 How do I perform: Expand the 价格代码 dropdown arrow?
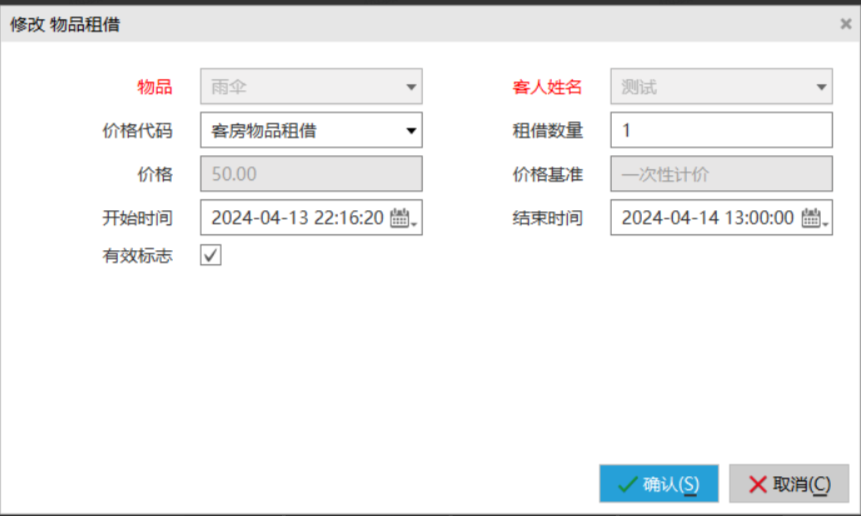click(x=411, y=130)
